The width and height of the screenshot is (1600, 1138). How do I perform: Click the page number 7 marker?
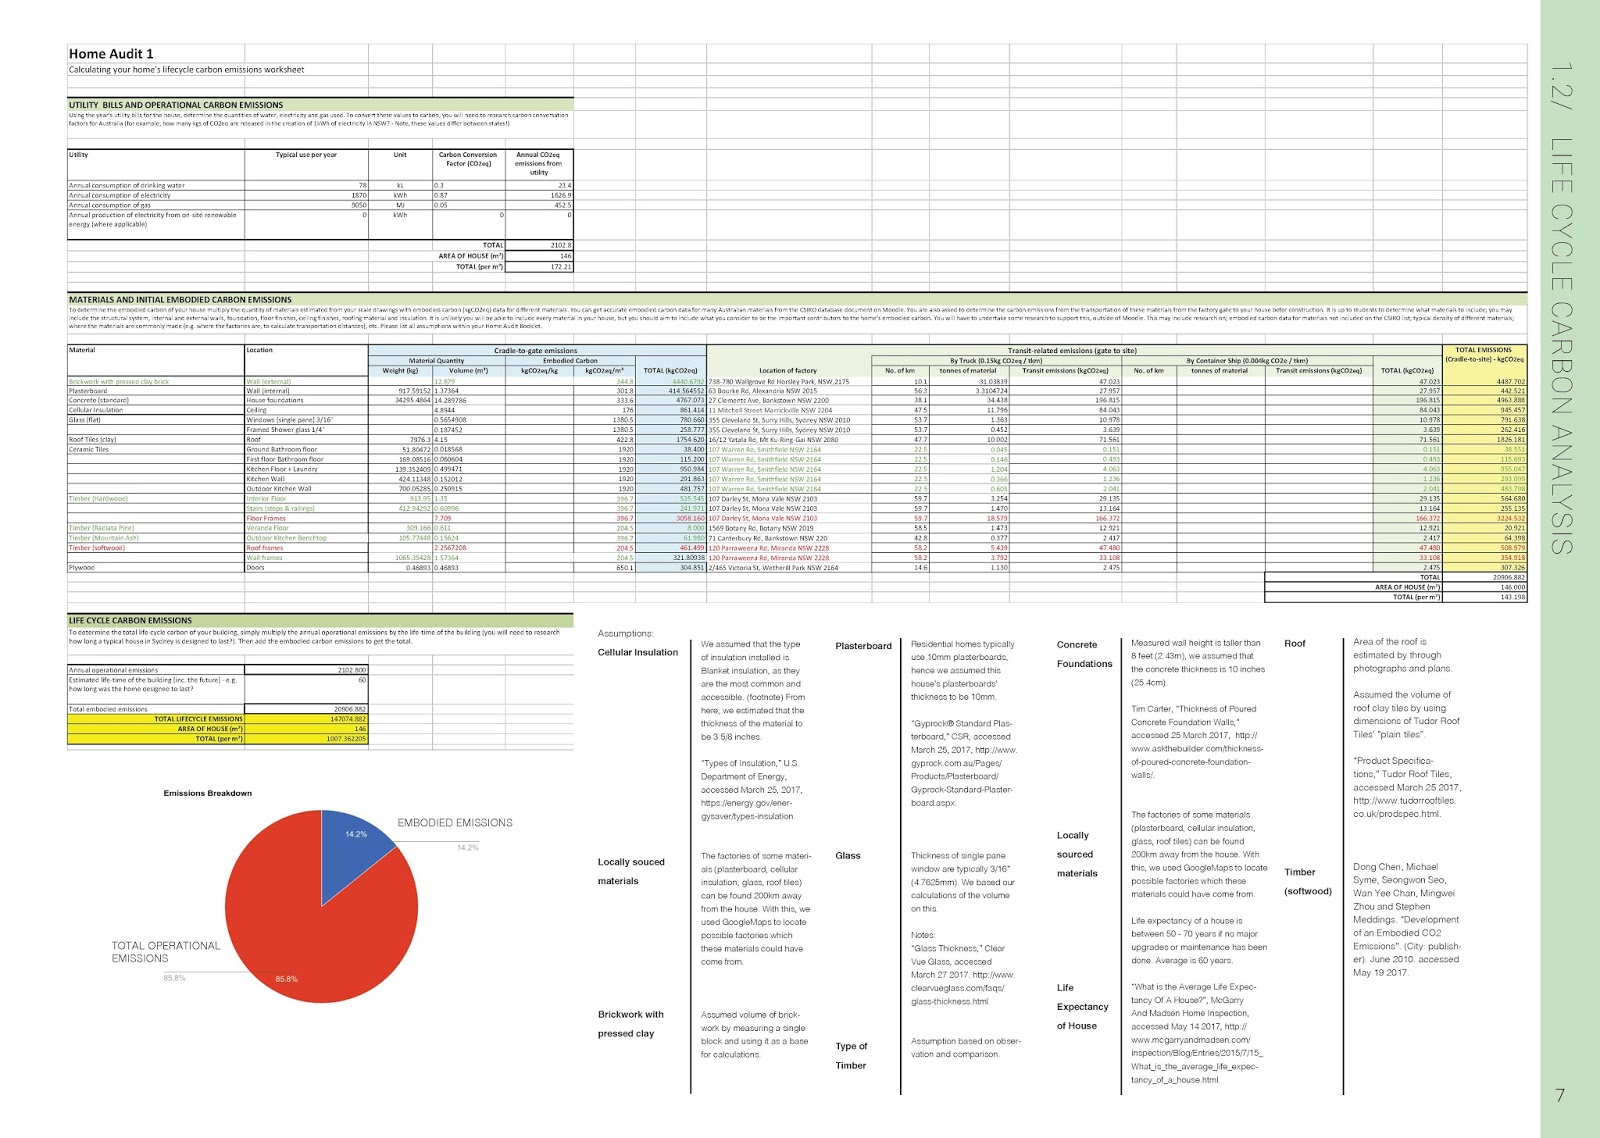pyautogui.click(x=1559, y=1095)
